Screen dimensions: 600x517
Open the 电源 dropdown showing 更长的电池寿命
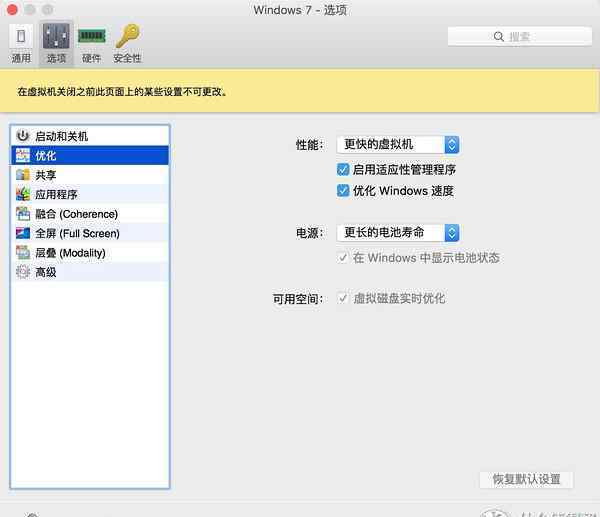coord(398,233)
